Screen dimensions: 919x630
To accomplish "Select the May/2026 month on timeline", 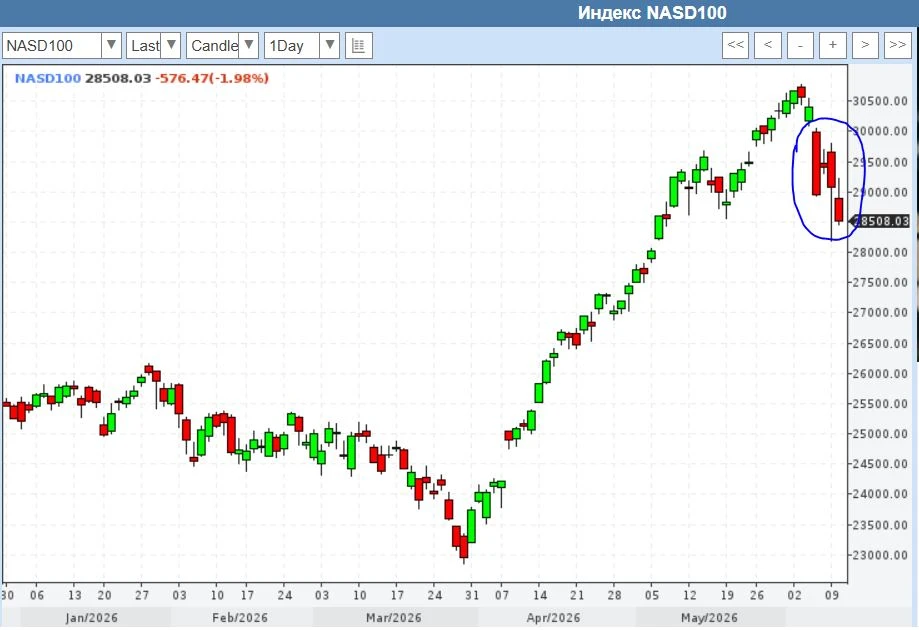I will [709, 618].
